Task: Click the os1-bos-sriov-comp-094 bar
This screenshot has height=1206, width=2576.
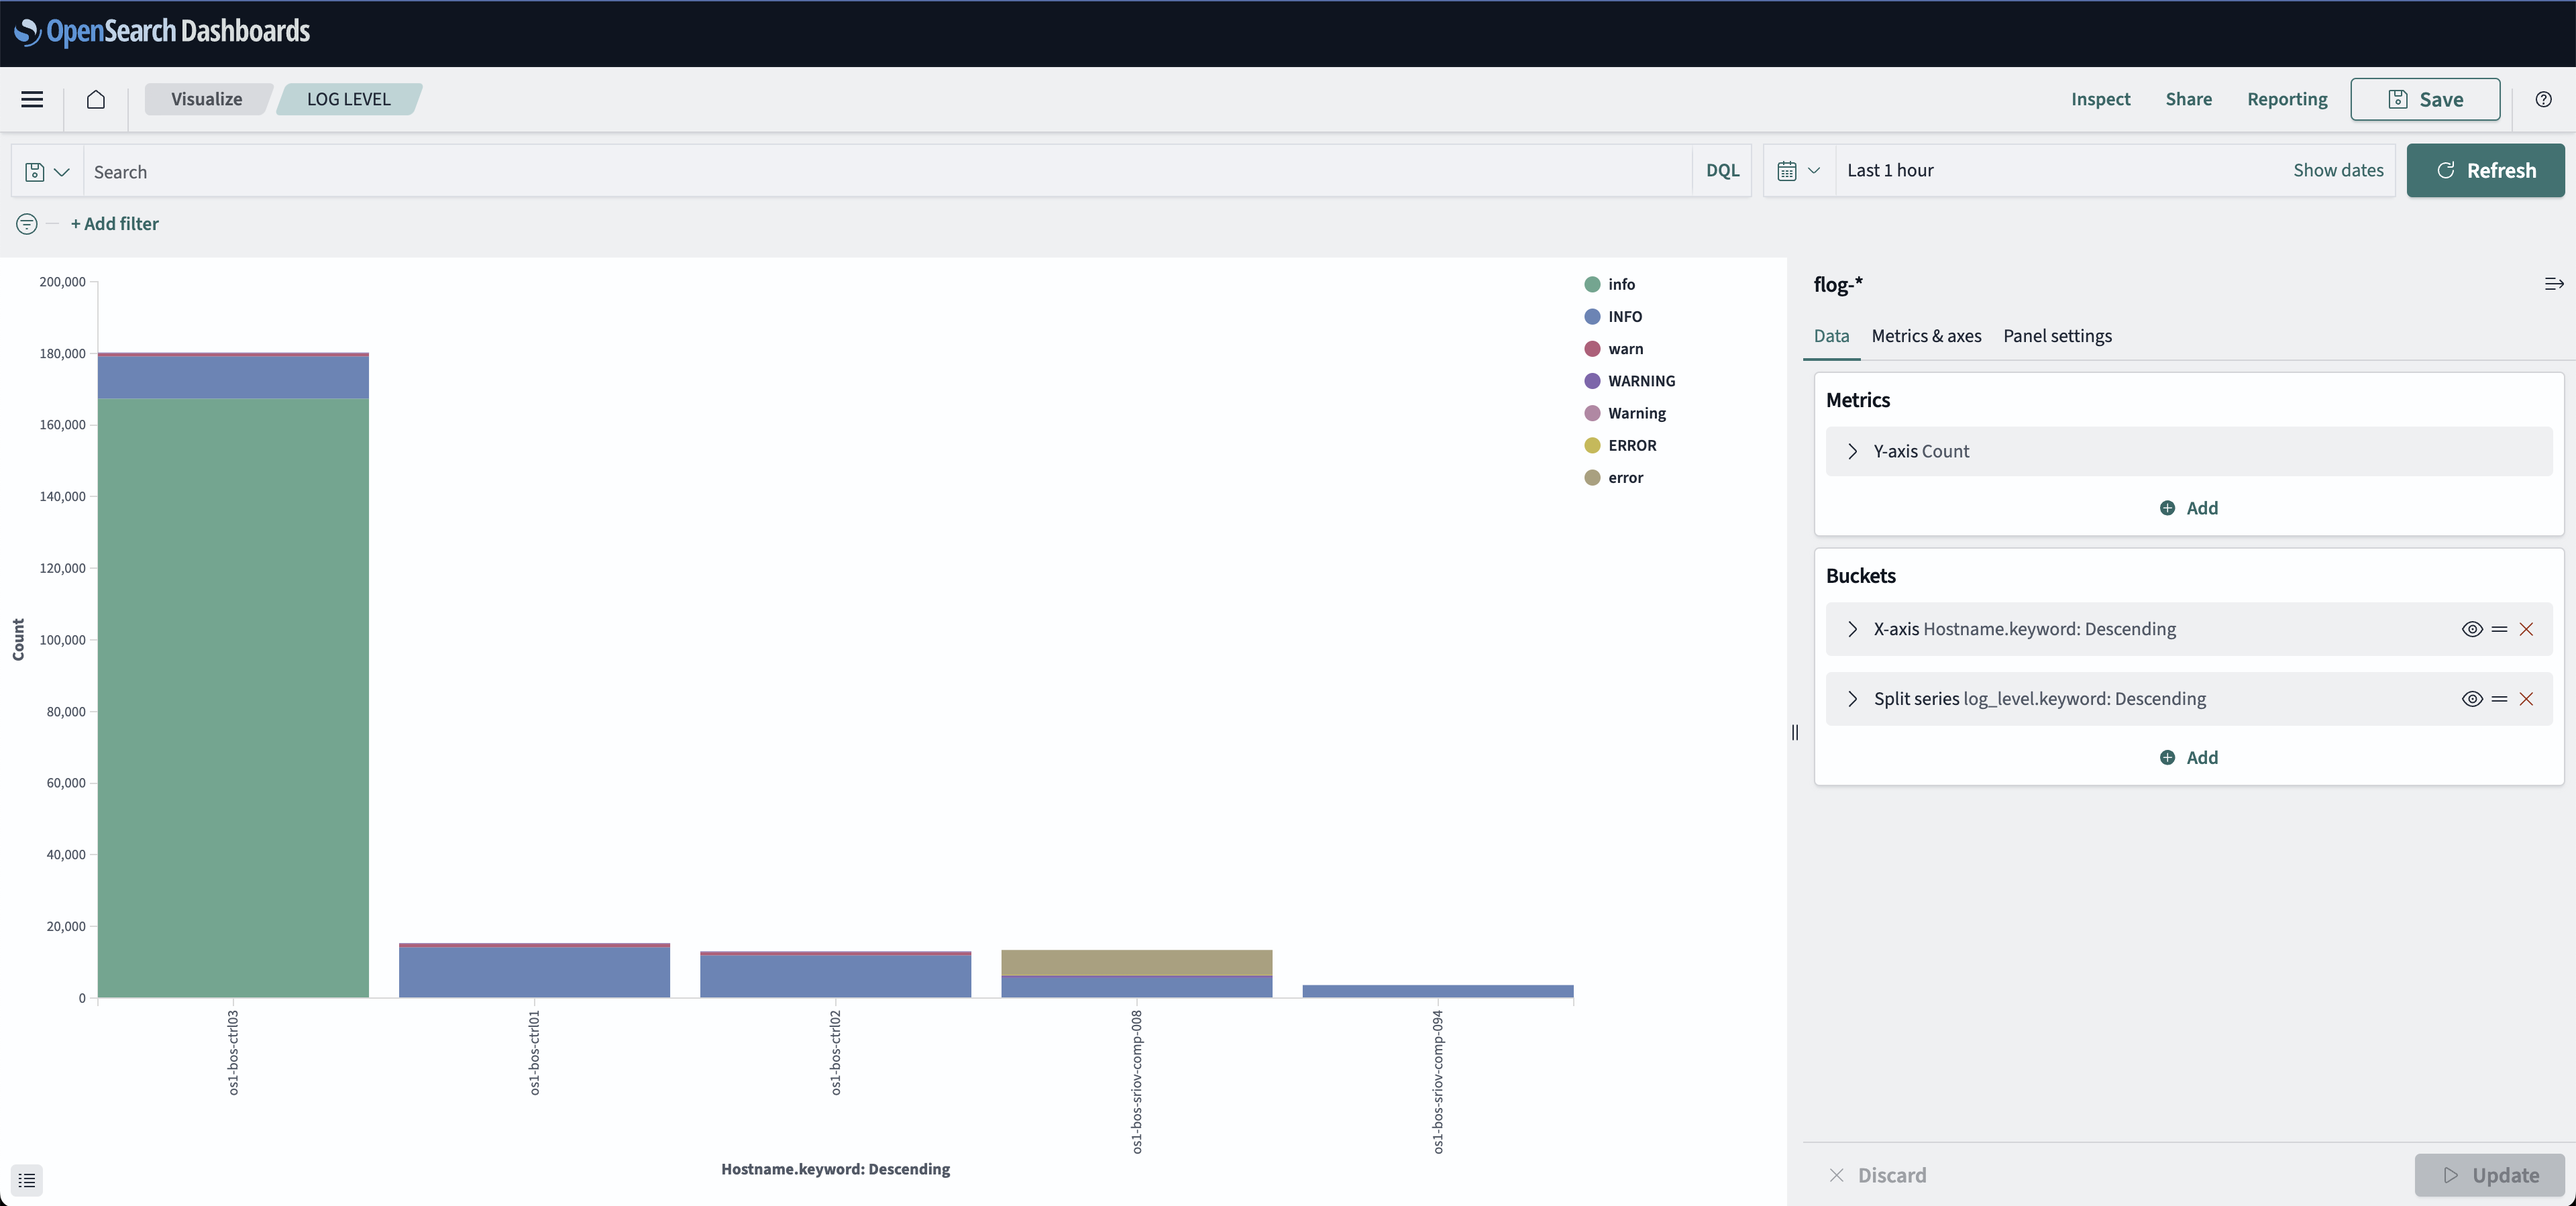Action: 1437,991
